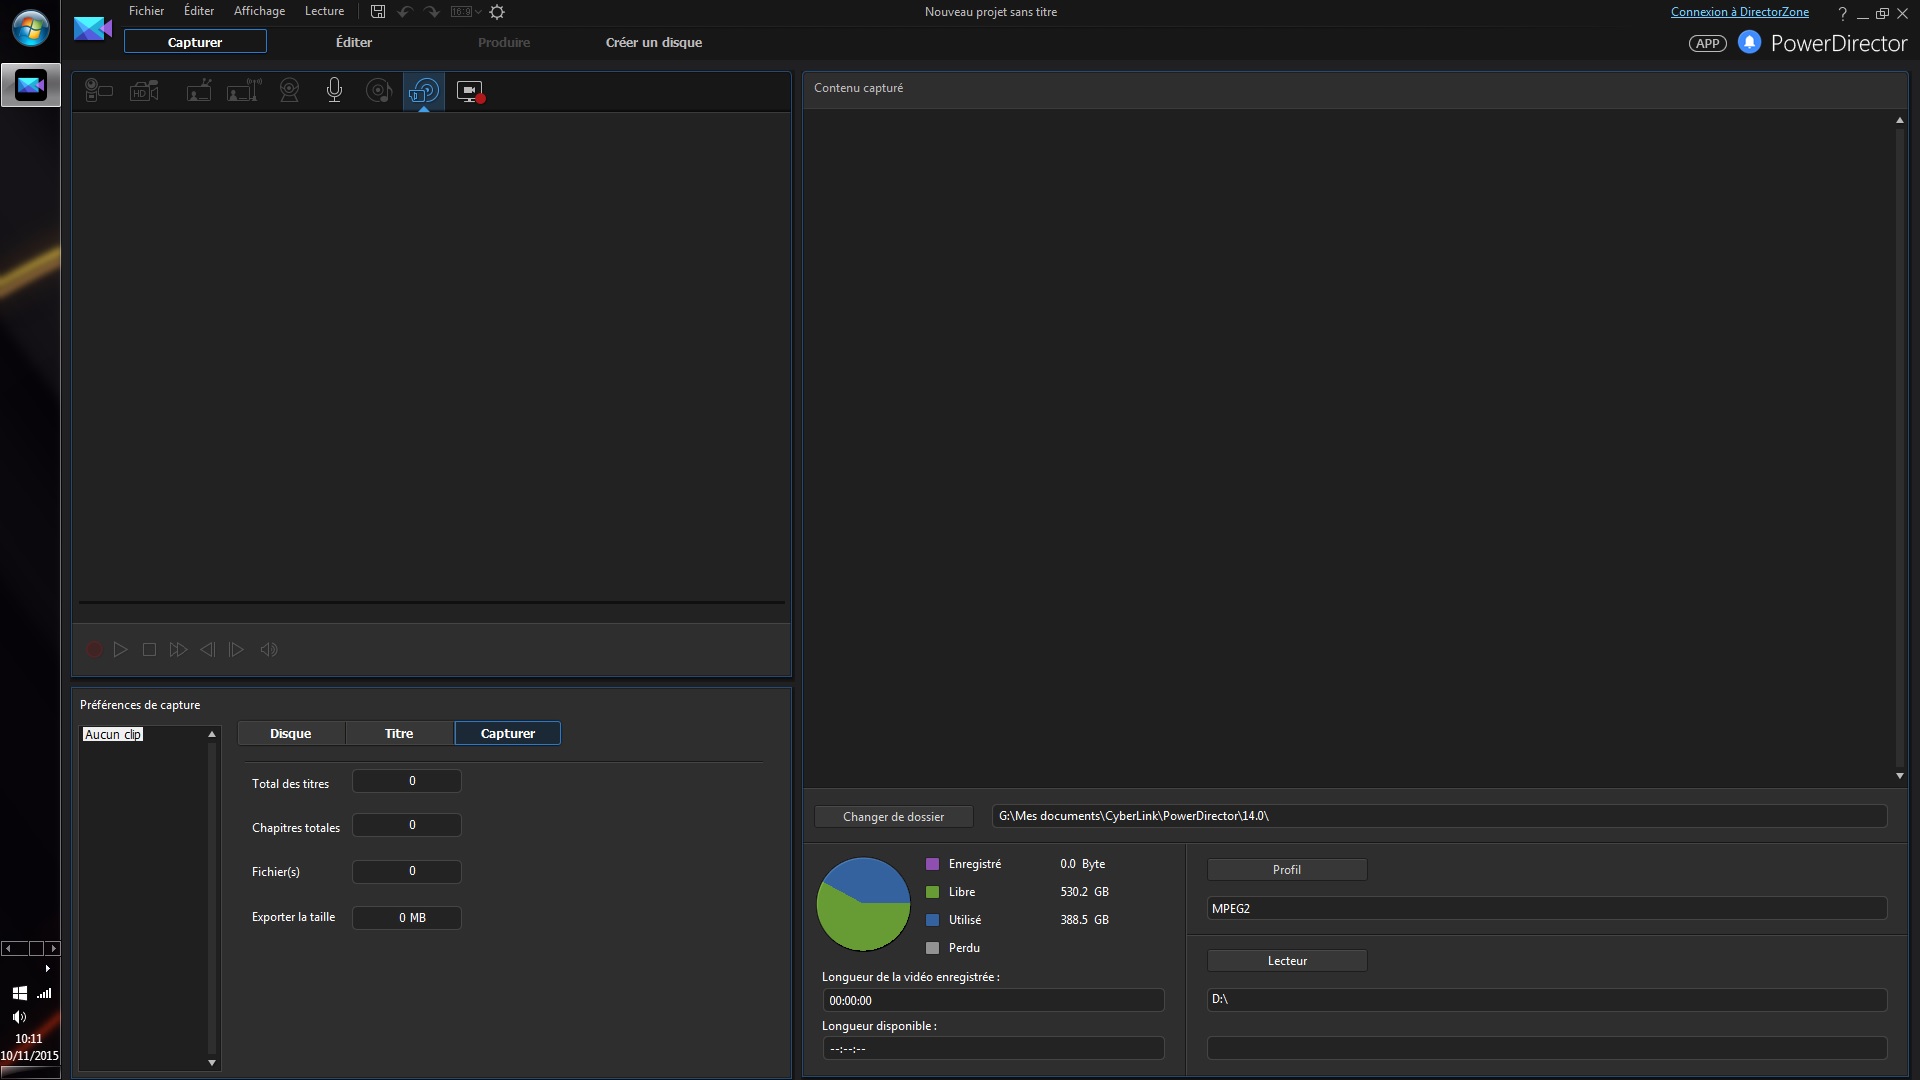Select the Titre tab in capture preferences
This screenshot has height=1080, width=1920.
399,733
